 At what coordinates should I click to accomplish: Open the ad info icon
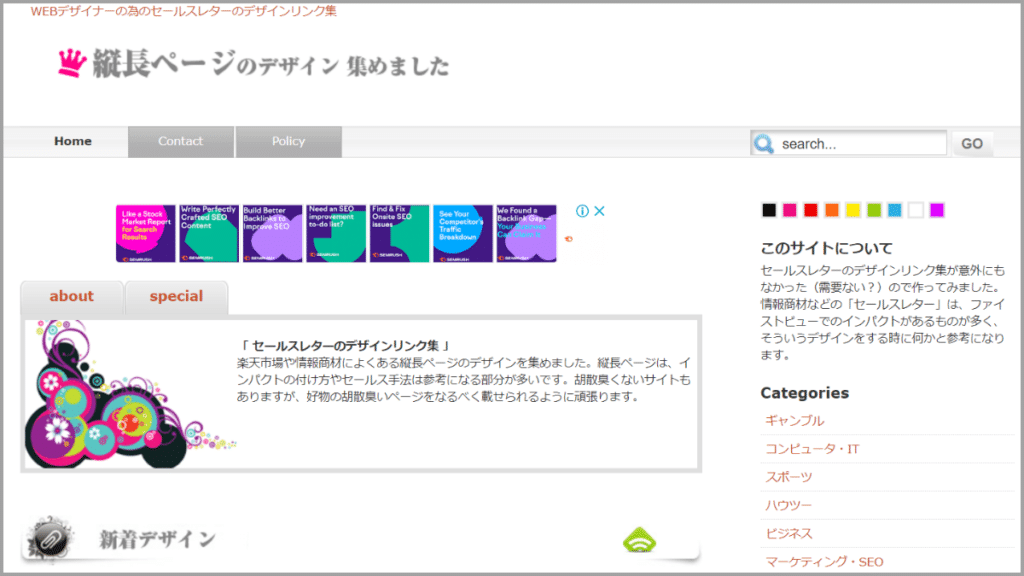tap(582, 211)
